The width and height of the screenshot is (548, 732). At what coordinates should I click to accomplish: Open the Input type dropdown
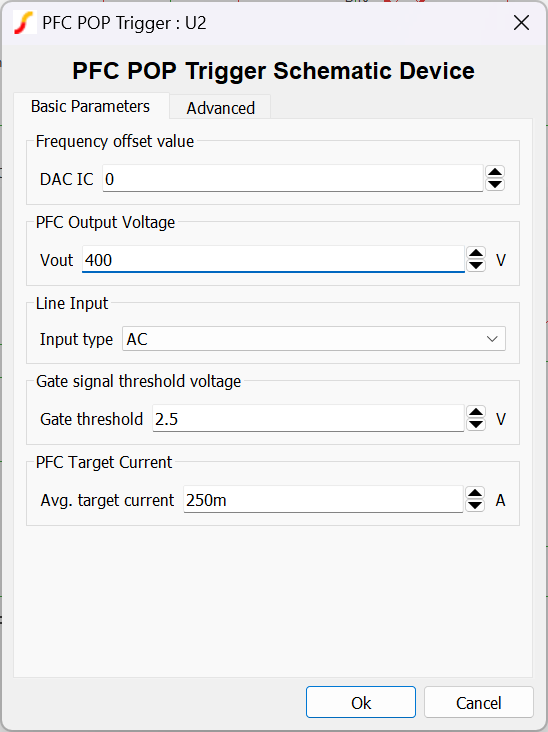[x=314, y=339]
